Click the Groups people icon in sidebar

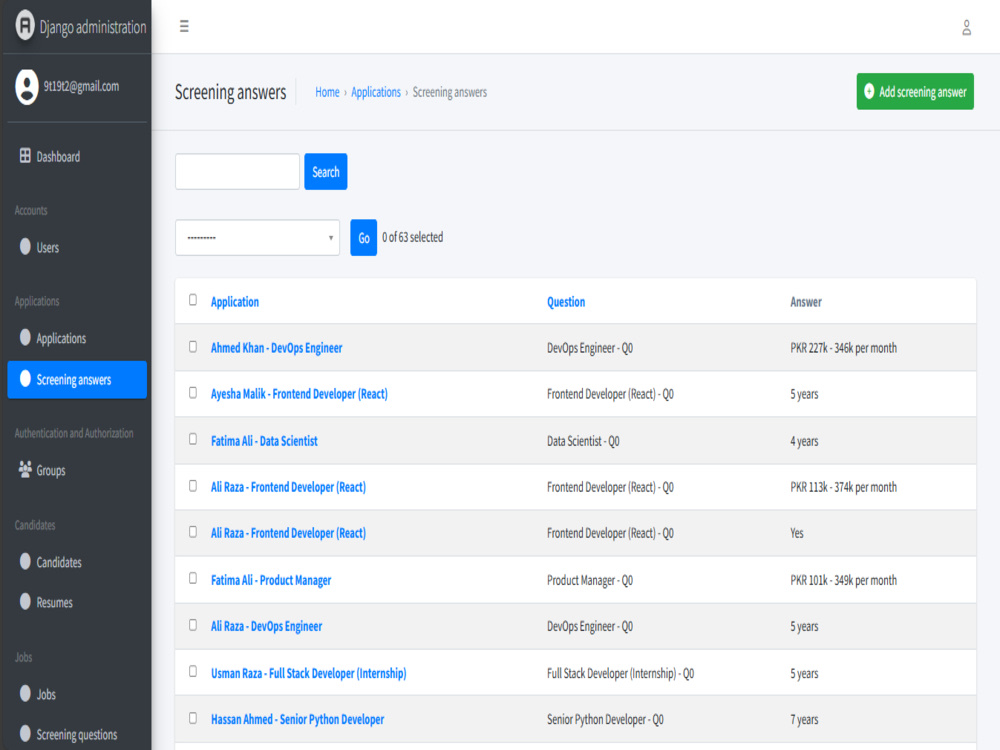click(25, 469)
